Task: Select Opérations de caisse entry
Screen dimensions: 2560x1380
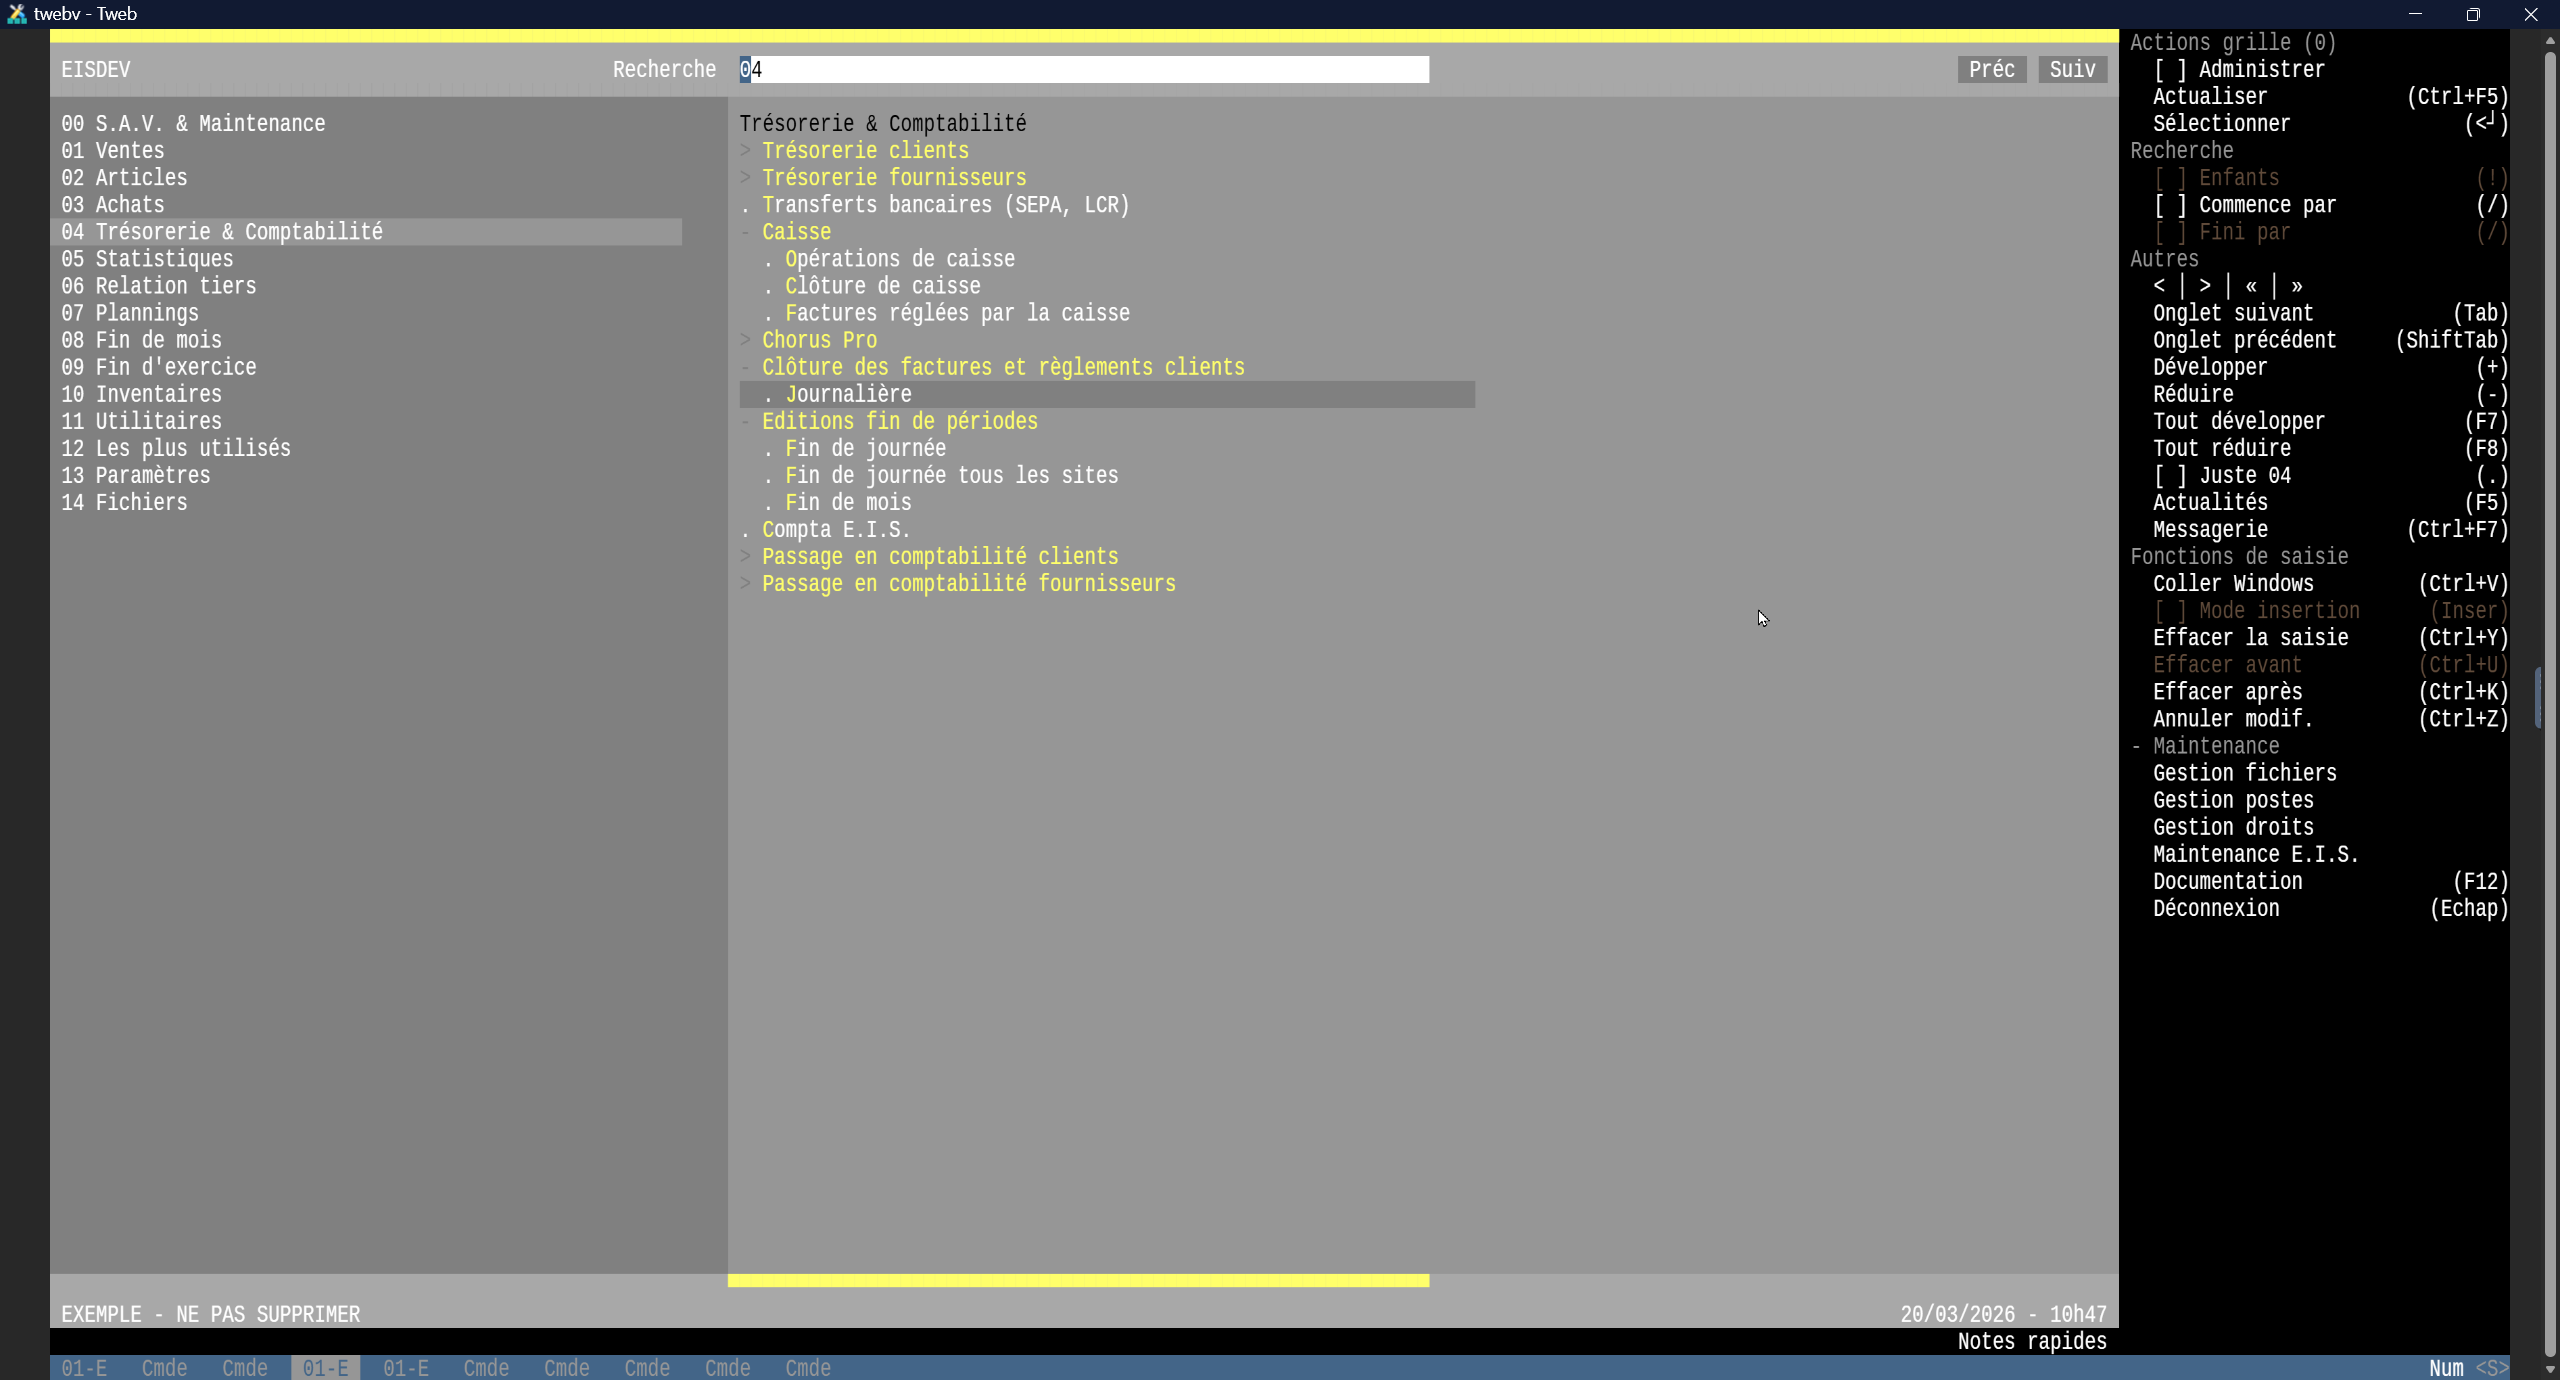Action: click(x=899, y=259)
